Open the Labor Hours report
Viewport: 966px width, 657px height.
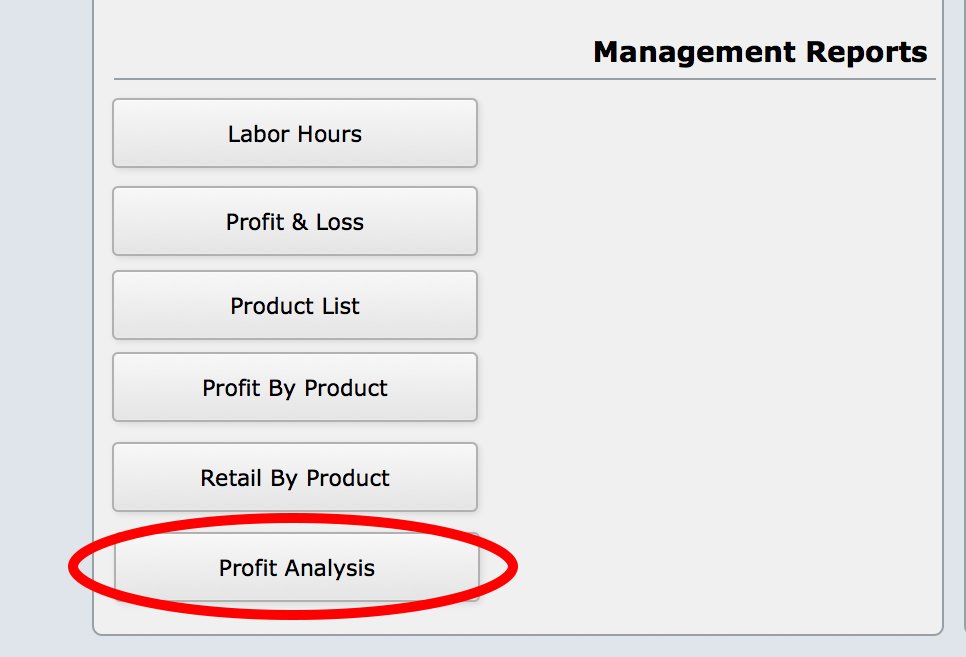[x=294, y=133]
